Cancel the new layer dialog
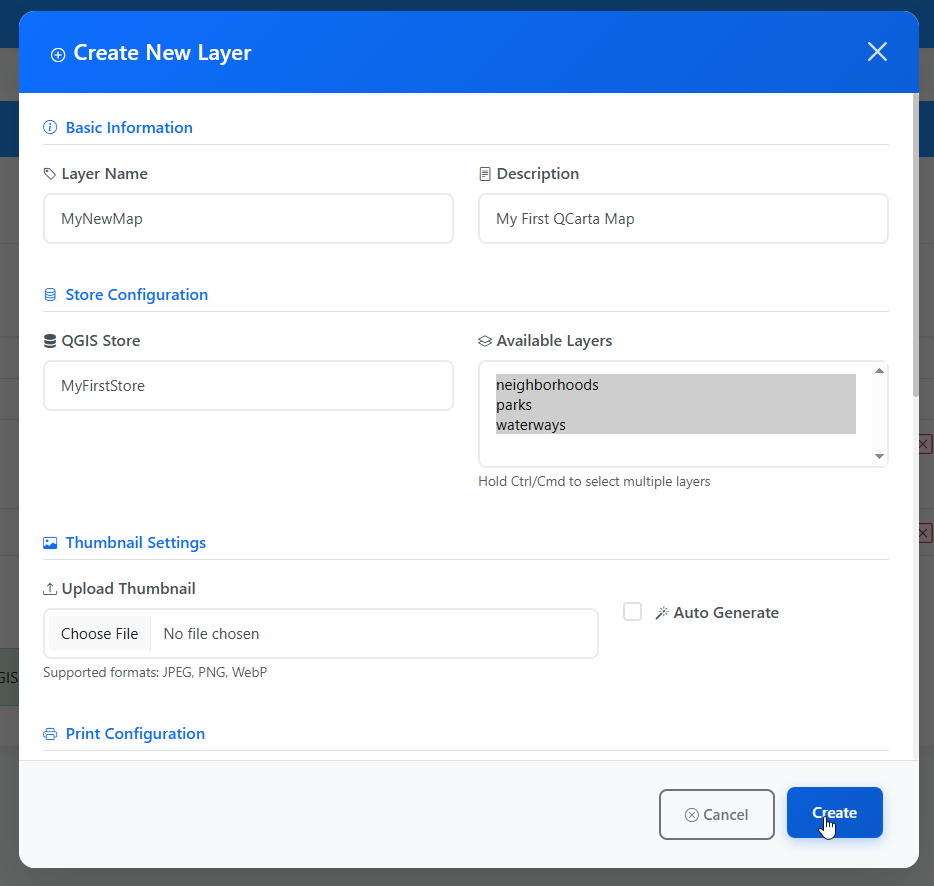Image resolution: width=934 pixels, height=886 pixels. click(717, 815)
